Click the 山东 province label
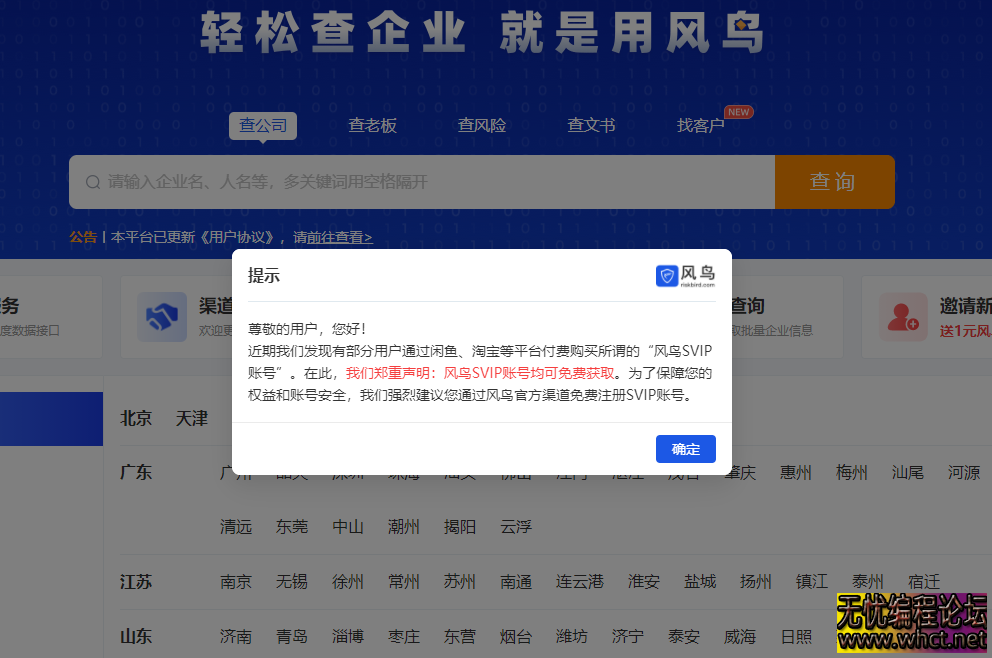 (136, 636)
